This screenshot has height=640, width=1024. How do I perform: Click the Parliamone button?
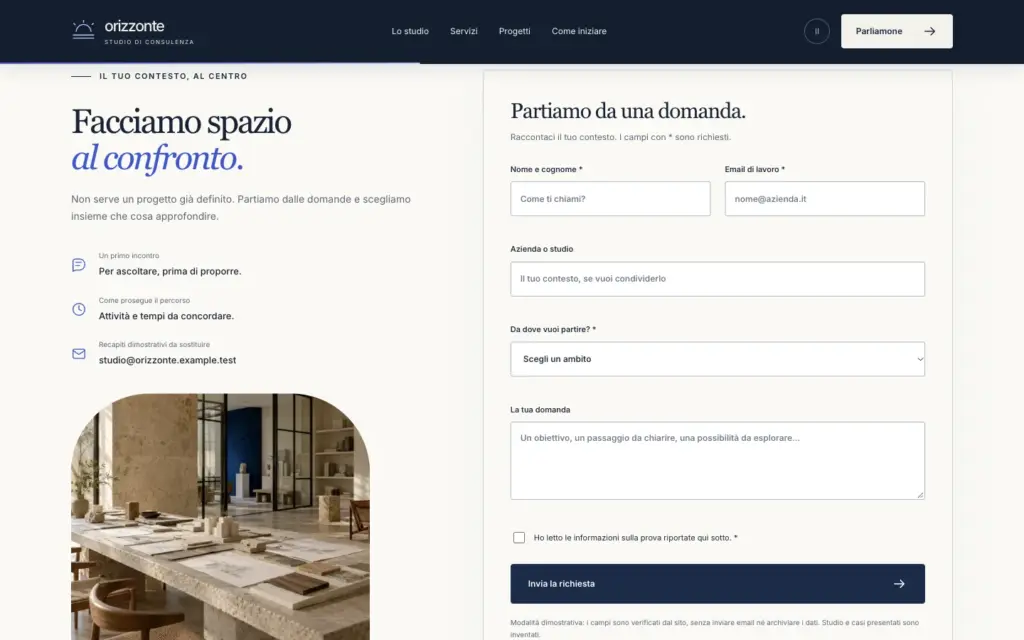point(896,31)
